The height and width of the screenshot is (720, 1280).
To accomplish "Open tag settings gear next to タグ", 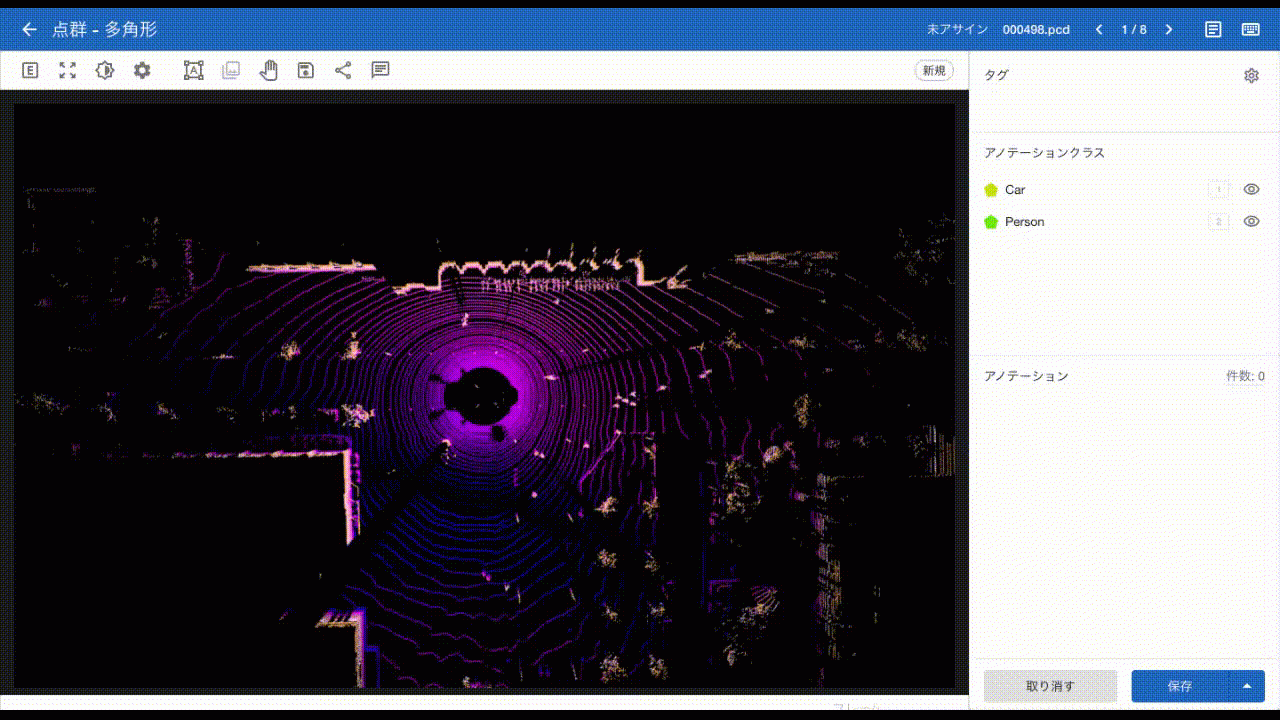I will [x=1251, y=76].
